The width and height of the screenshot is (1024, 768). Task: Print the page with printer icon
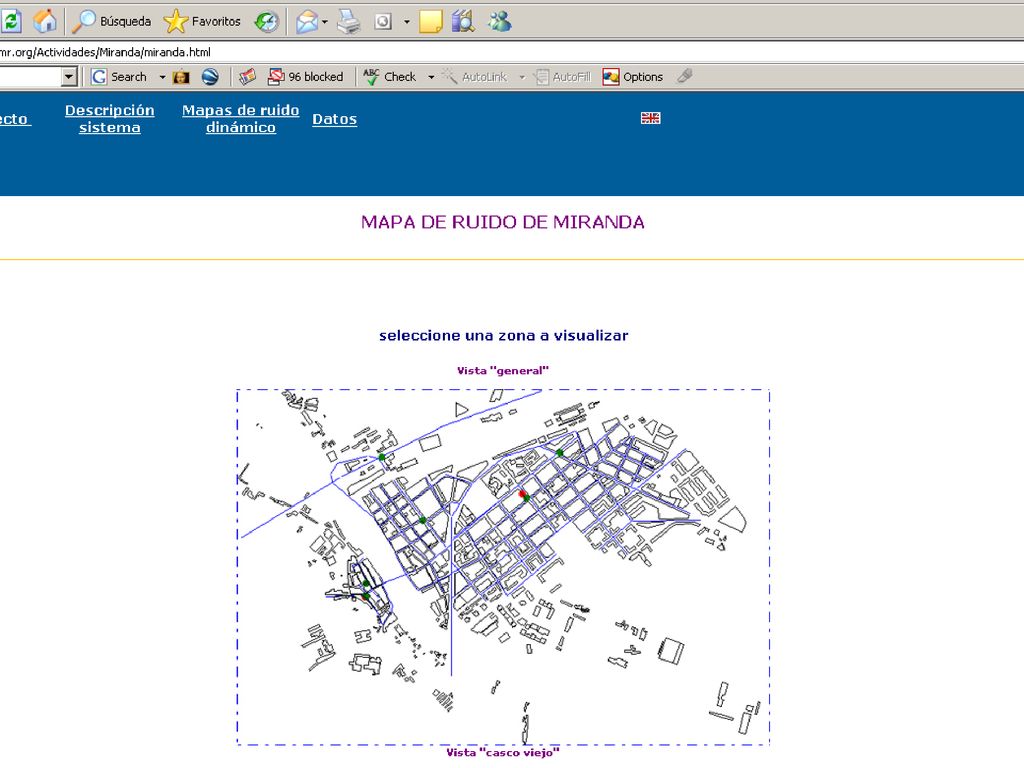coord(348,22)
